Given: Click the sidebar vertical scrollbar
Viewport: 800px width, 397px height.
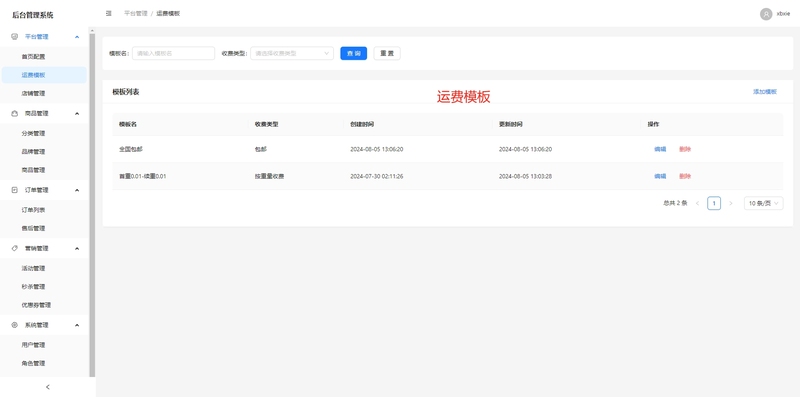Looking at the screenshot, I should click(92, 204).
